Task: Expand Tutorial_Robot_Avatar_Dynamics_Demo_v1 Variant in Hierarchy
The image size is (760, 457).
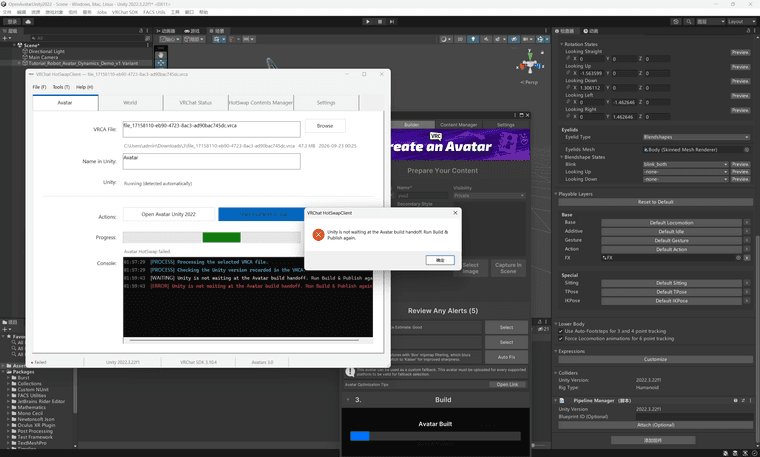Action: click(x=19, y=63)
